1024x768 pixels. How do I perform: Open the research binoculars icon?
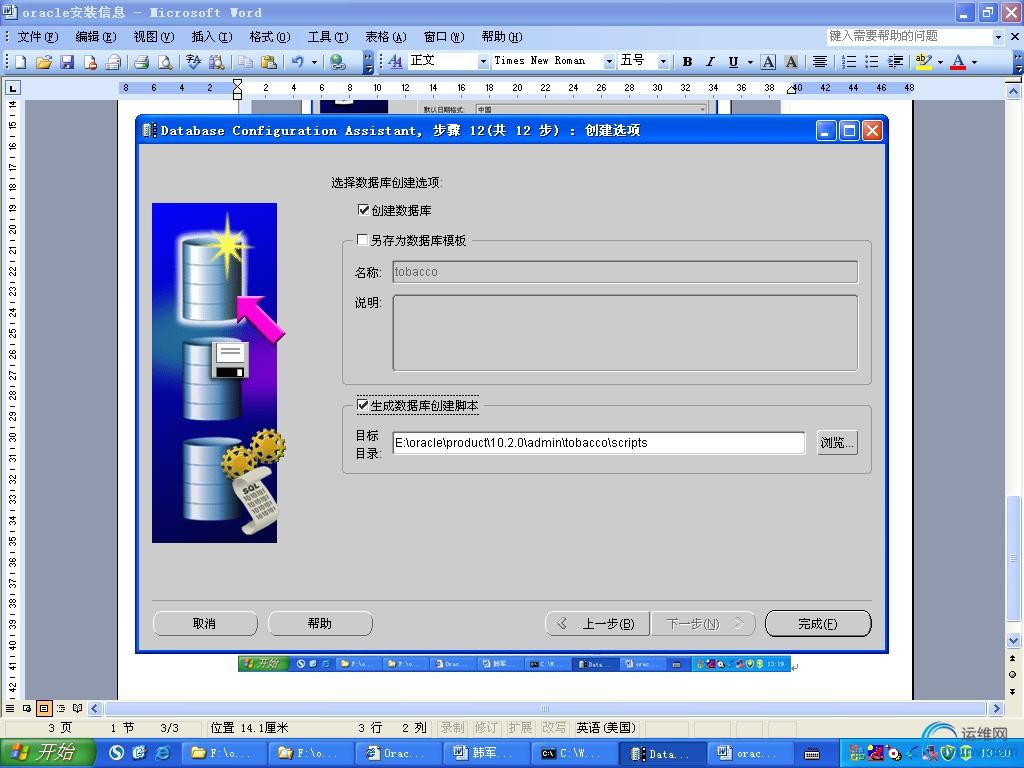pos(216,61)
